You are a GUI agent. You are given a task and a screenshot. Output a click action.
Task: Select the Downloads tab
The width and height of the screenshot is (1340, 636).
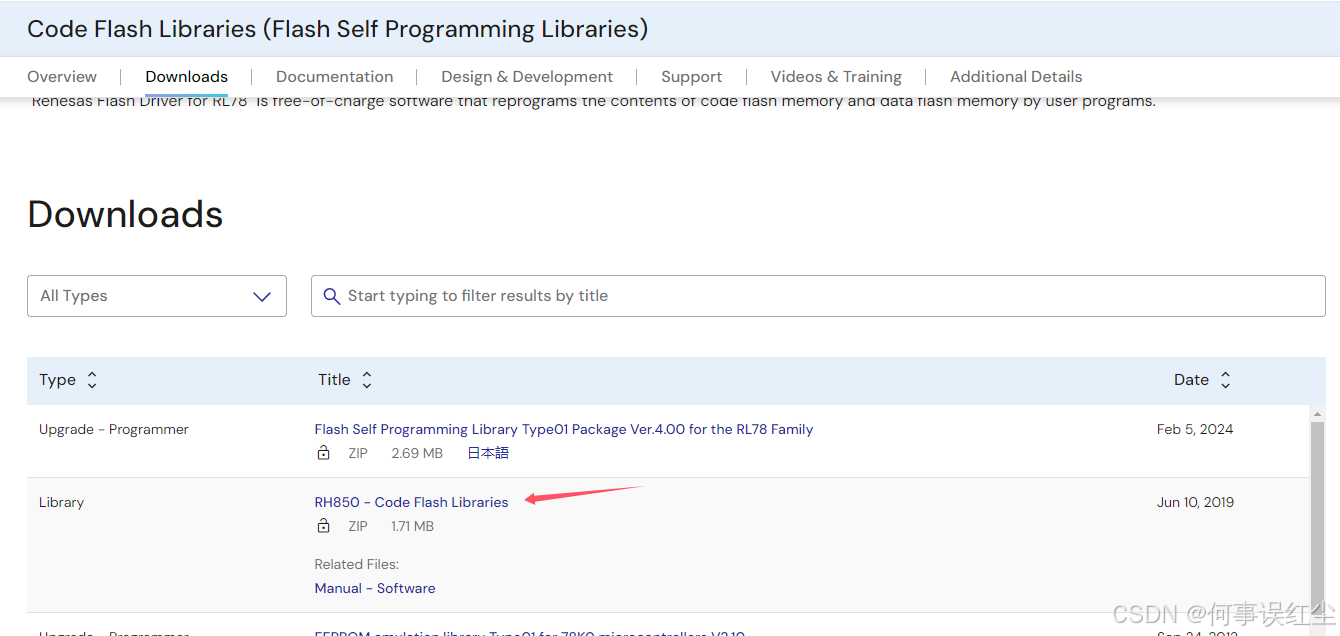[x=187, y=77]
